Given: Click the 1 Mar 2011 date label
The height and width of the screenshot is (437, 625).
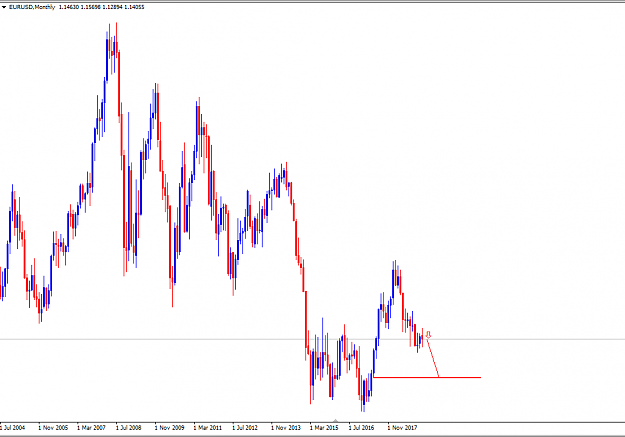Looking at the screenshot, I should click(x=208, y=428).
